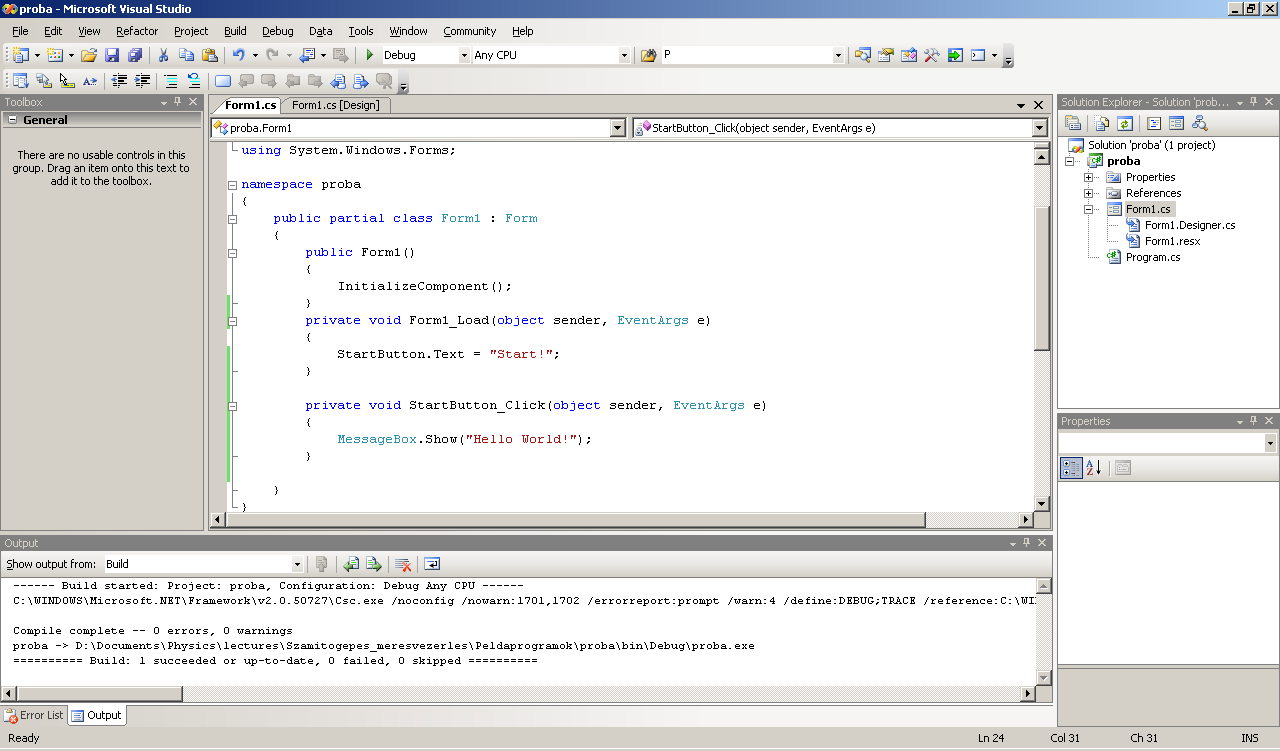Toggle word wrap in the Output window
Viewport: 1280px width, 751px height.
tap(432, 564)
